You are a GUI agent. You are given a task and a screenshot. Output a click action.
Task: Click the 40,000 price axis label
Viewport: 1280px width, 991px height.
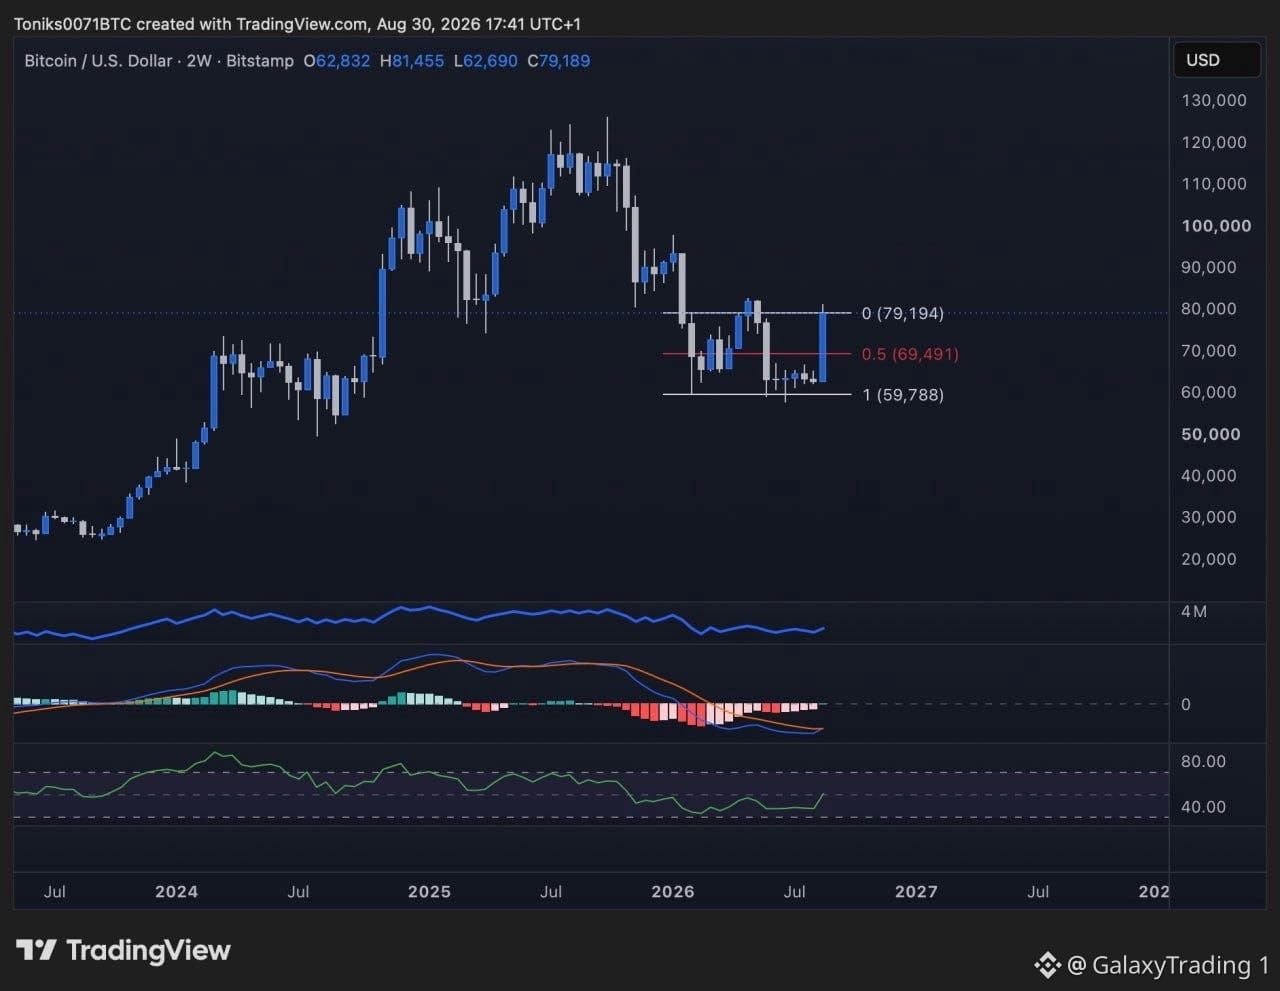click(1208, 476)
